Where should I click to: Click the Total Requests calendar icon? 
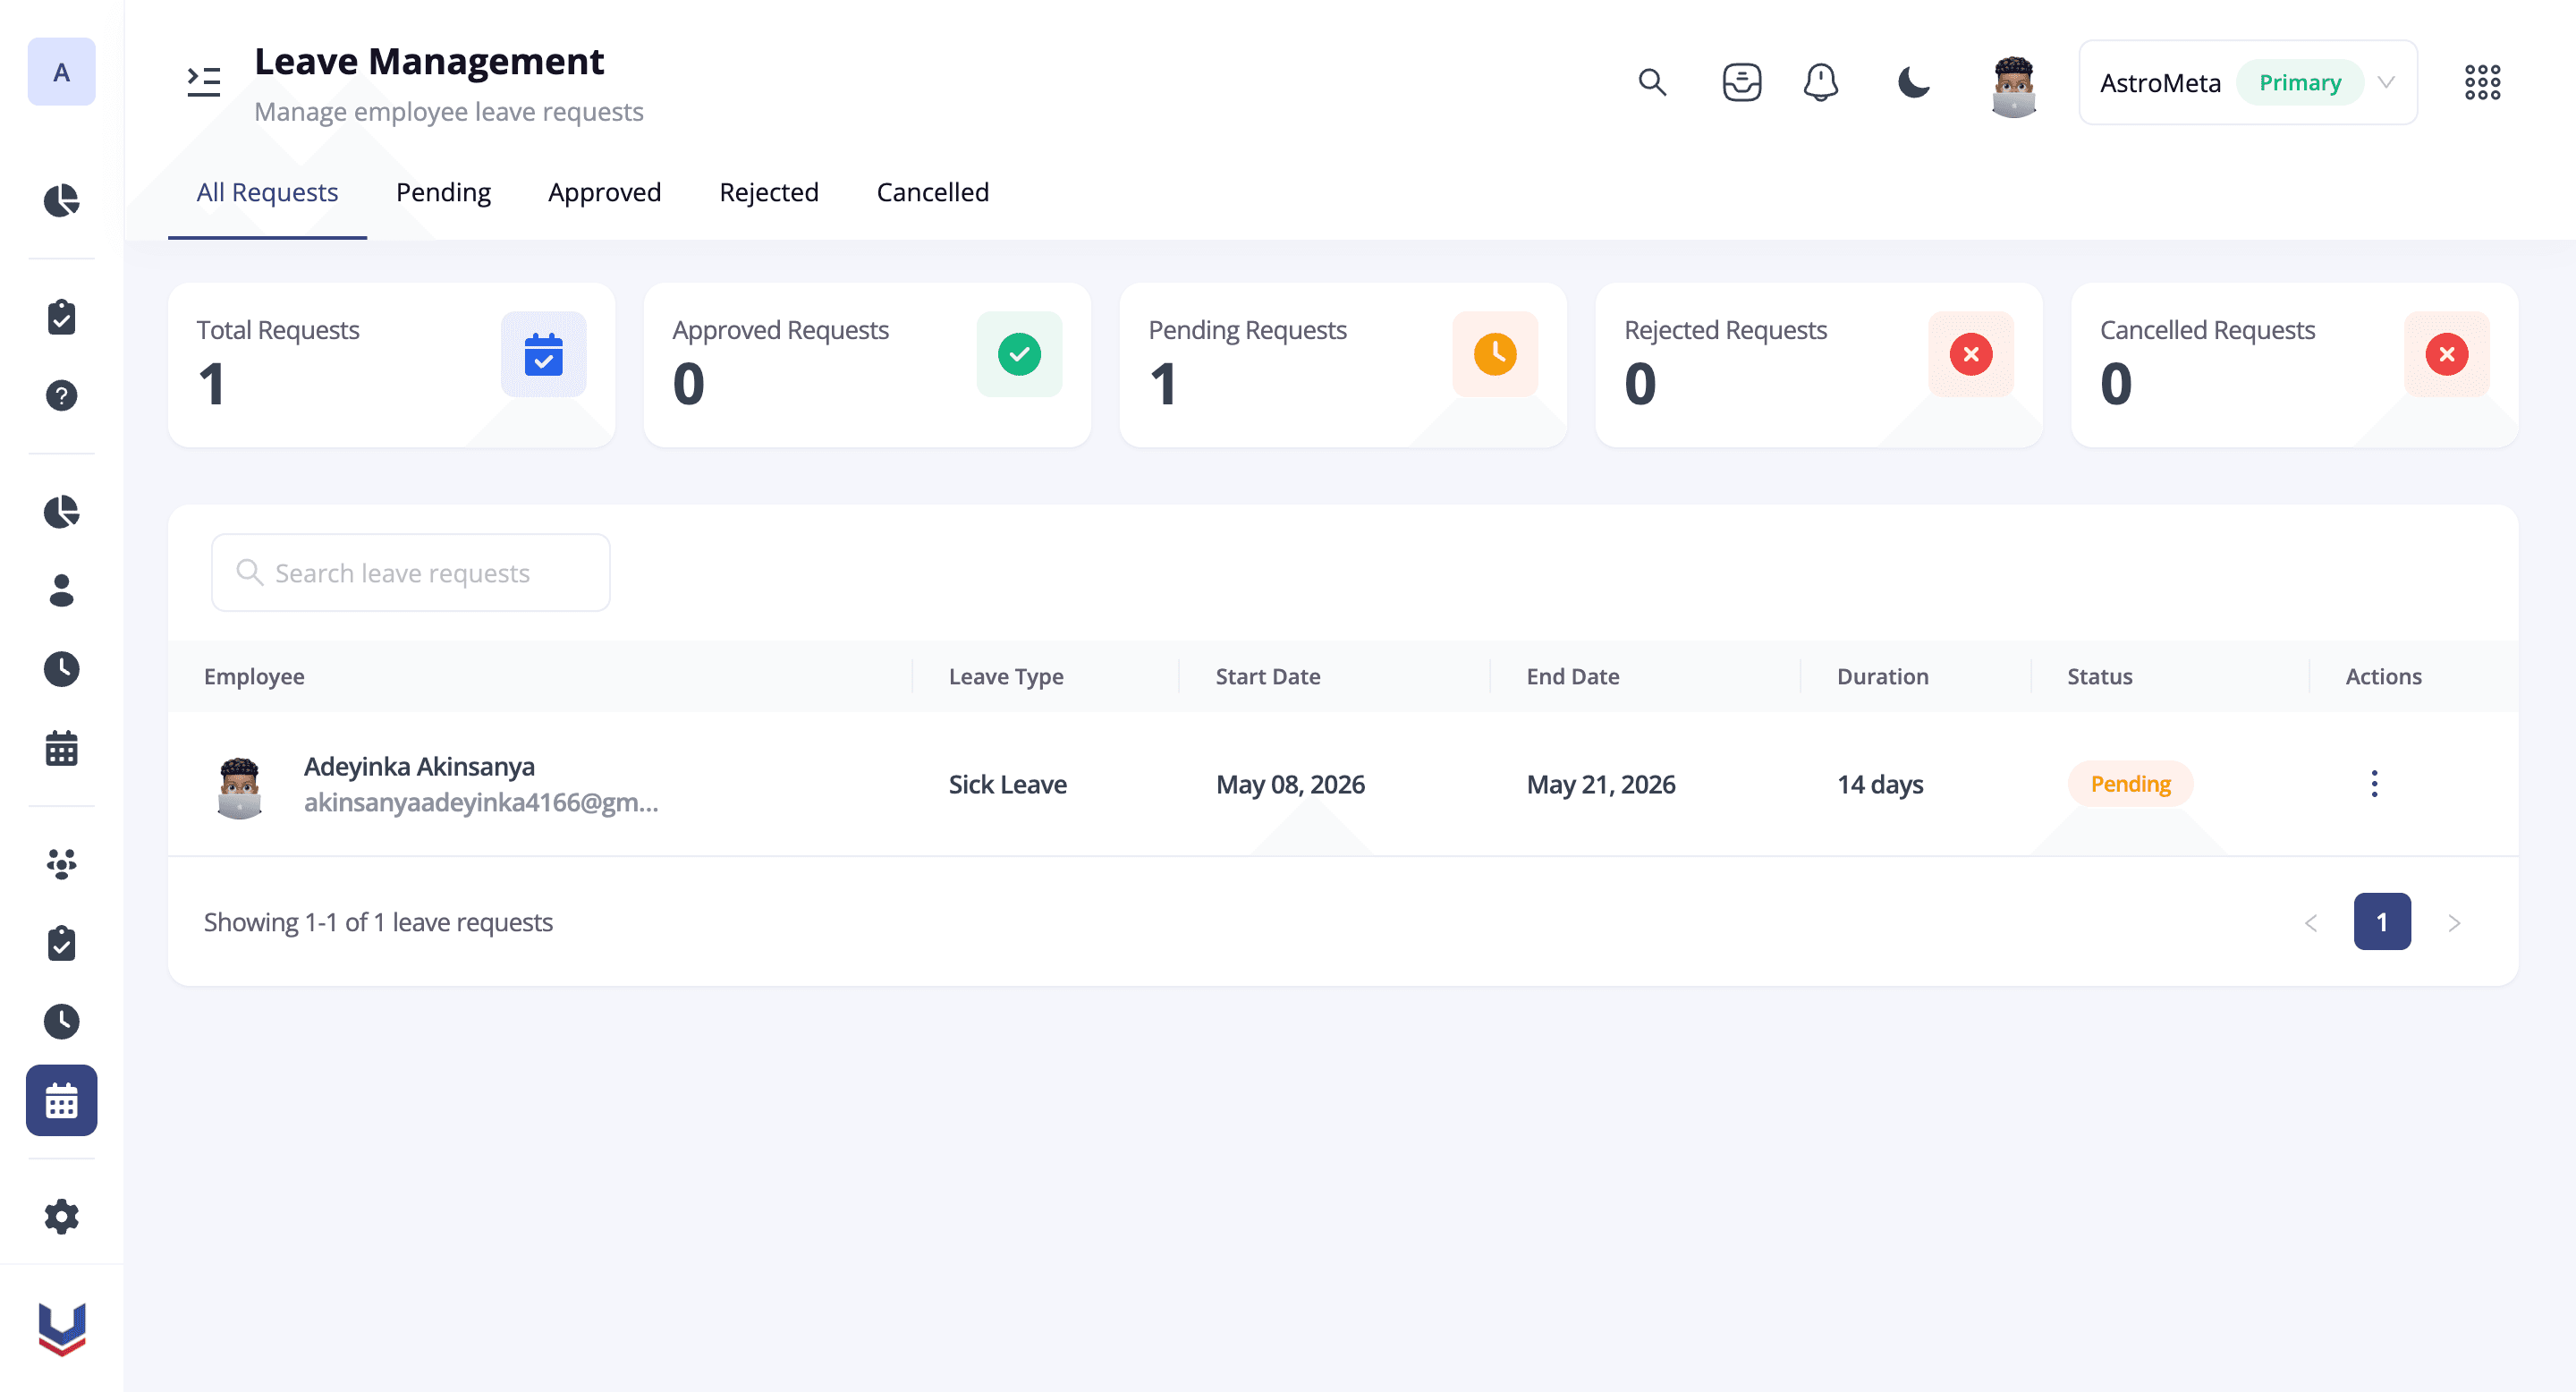(x=543, y=354)
